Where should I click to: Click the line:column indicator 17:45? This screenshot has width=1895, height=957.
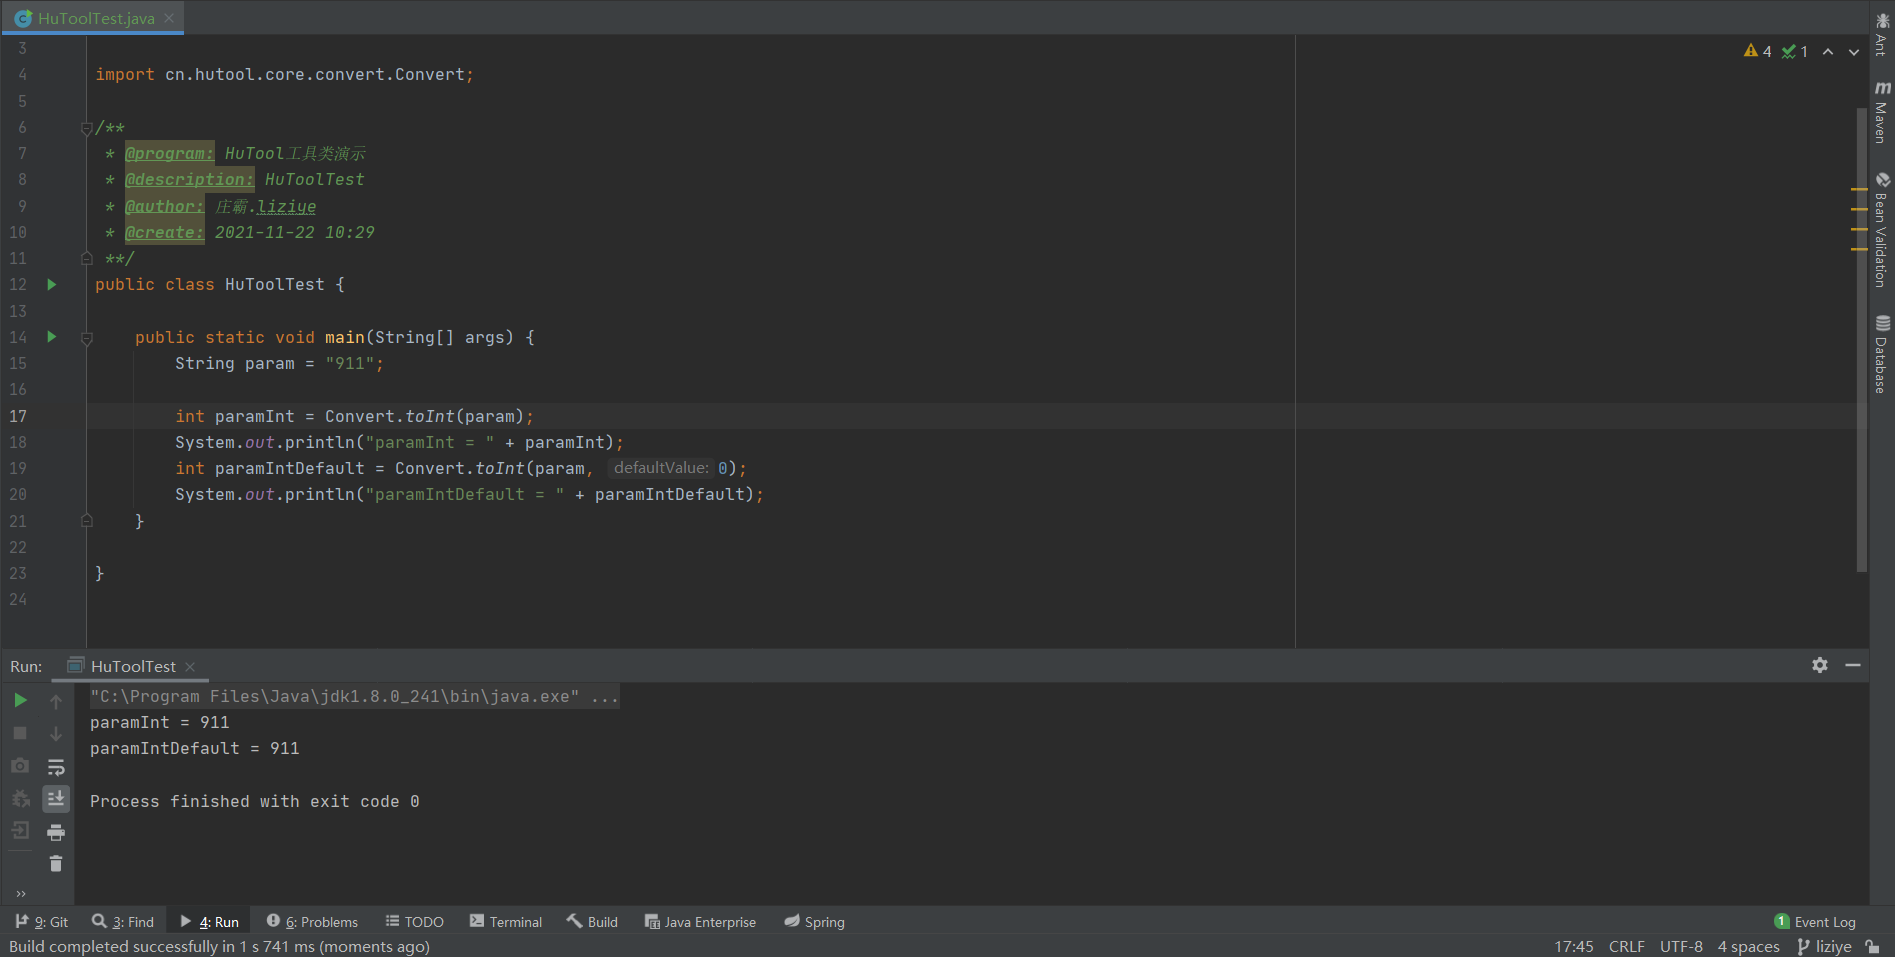[x=1574, y=946]
